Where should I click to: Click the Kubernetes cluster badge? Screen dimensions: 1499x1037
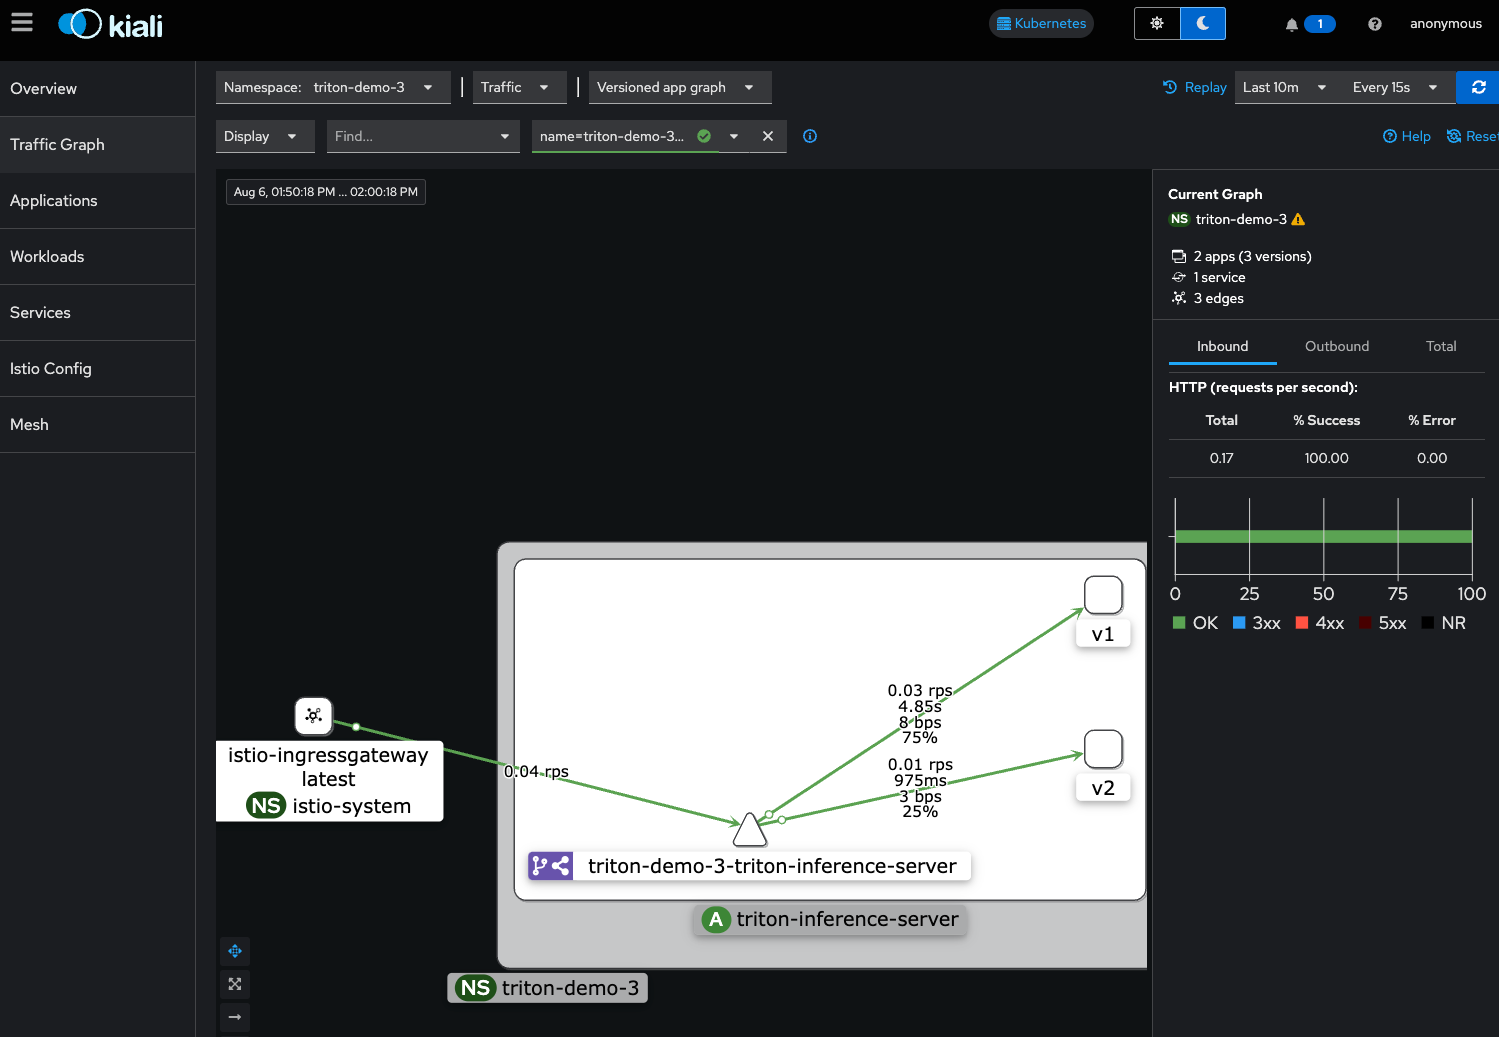point(1041,23)
